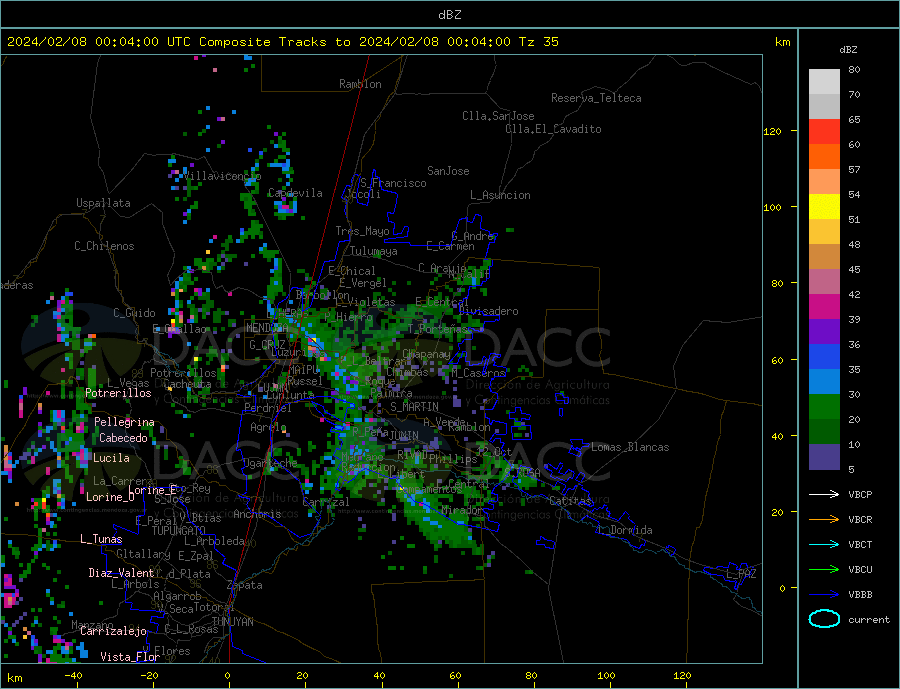
Task: Select the red swatch below 65 dBZ
Action: click(x=824, y=131)
